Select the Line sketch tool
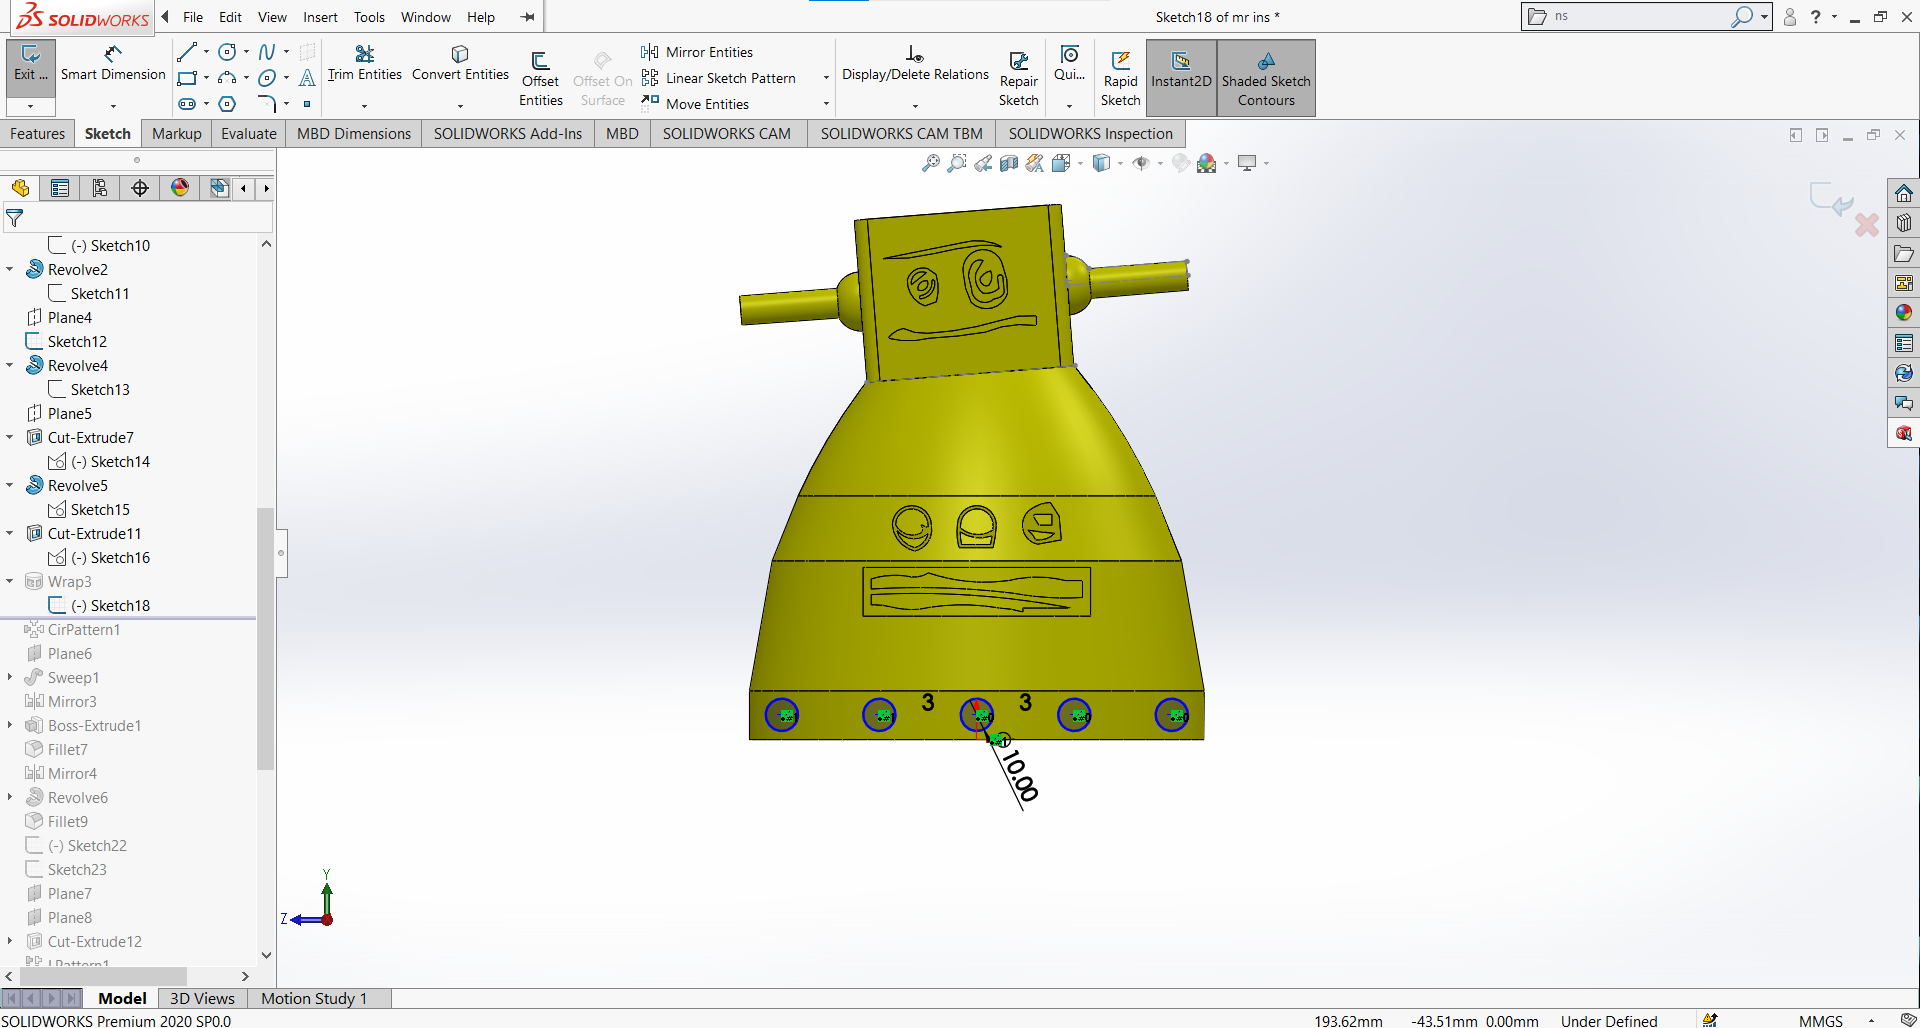Screen dimensions: 1920x1028 tap(187, 52)
